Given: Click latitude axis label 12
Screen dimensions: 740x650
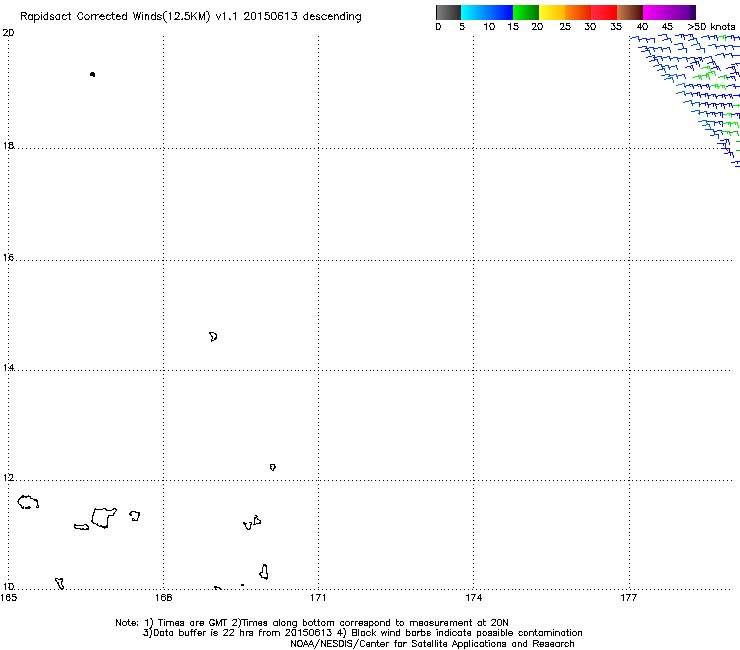Looking at the screenshot, I should coord(8,478).
